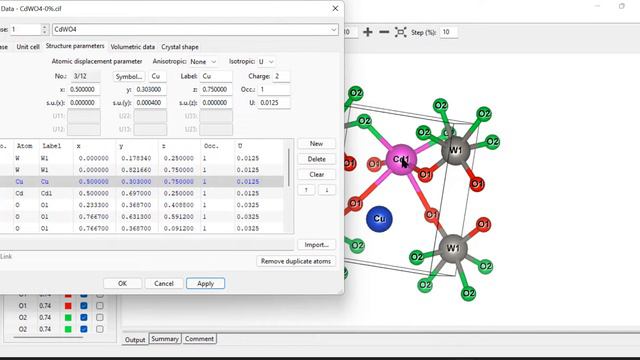Click the z coordinate field 0.750000
640x360 pixels.
[x=216, y=89]
